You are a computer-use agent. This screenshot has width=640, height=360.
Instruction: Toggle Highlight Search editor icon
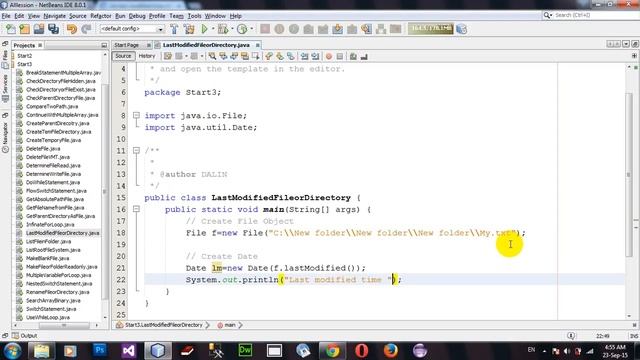coord(245,56)
